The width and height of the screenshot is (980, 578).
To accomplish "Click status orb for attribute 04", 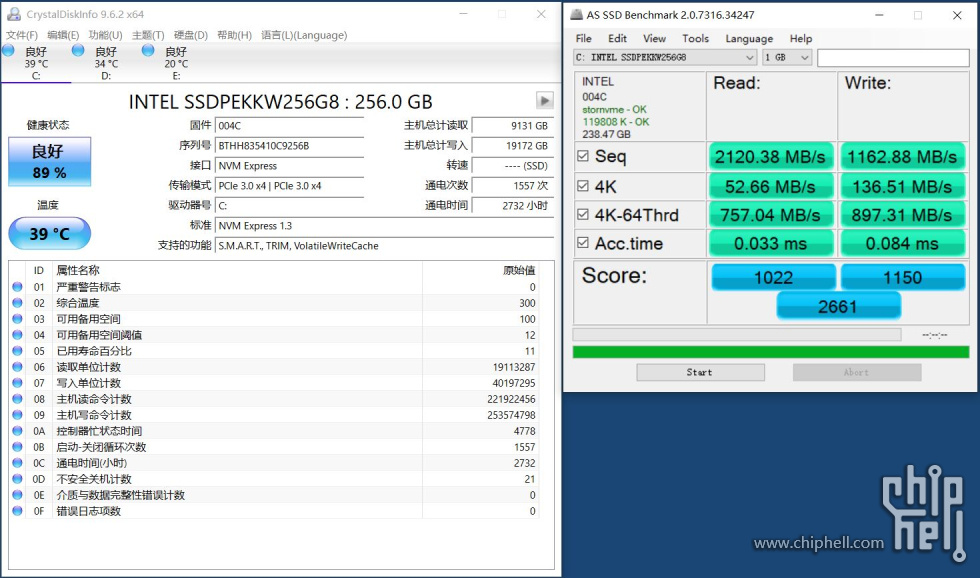I will coord(18,335).
